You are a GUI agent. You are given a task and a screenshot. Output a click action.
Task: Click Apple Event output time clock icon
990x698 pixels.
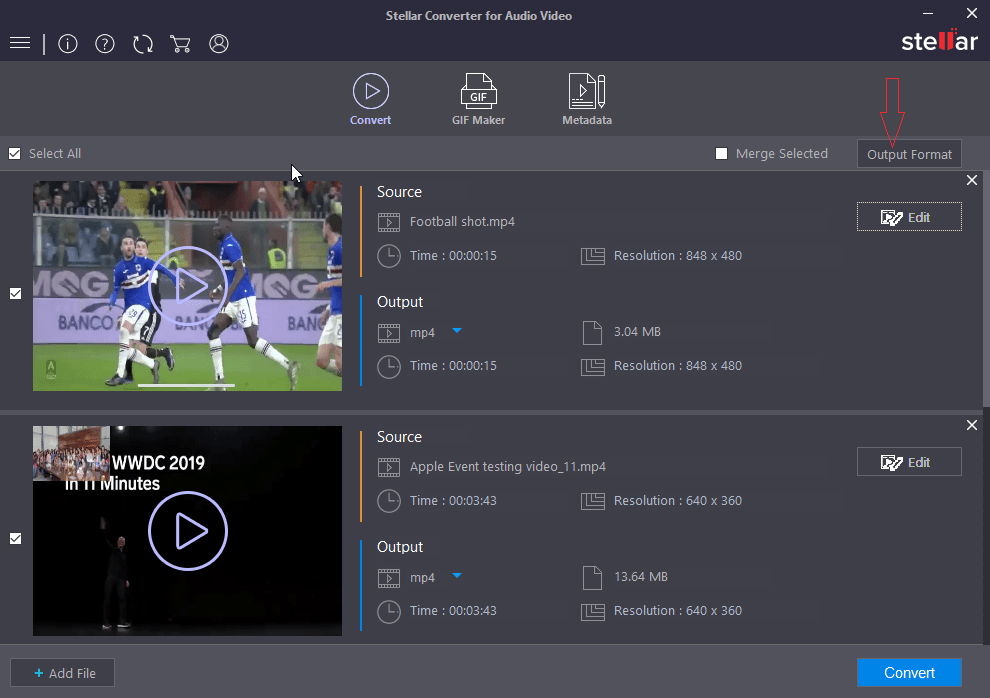389,612
